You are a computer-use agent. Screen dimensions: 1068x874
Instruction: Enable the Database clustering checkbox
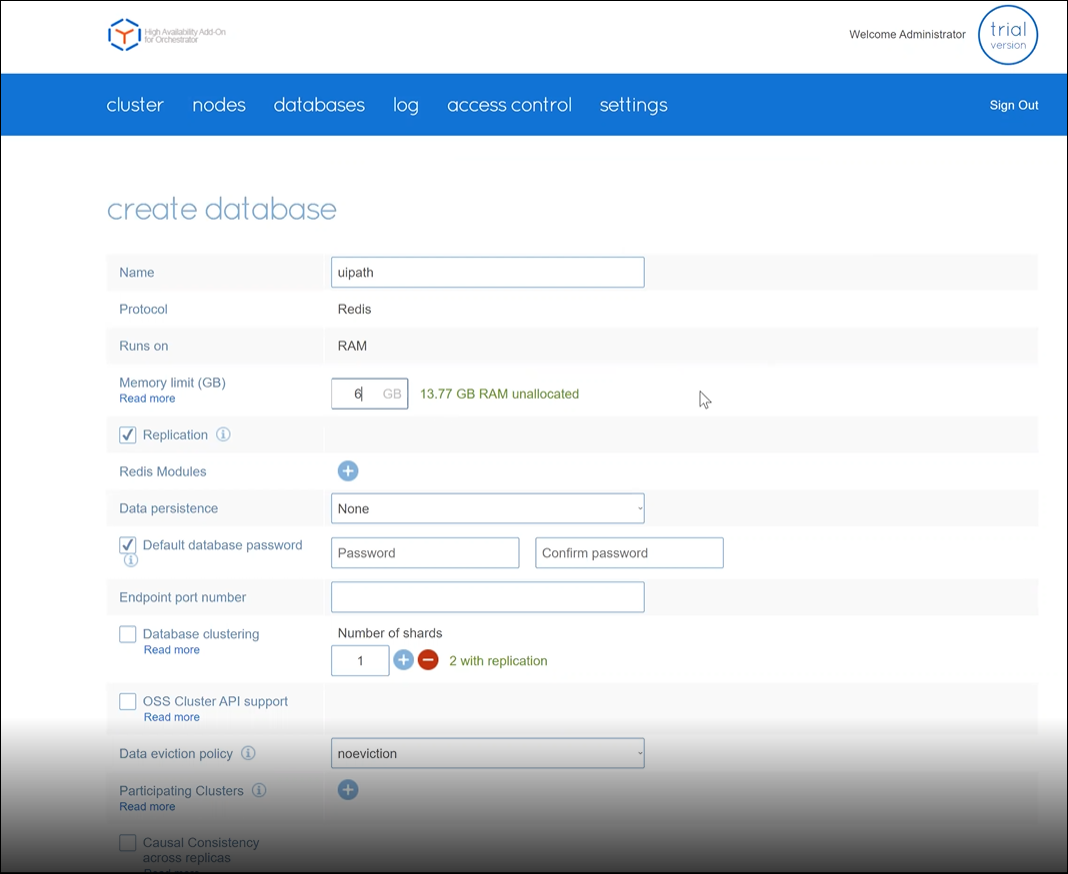(x=128, y=634)
